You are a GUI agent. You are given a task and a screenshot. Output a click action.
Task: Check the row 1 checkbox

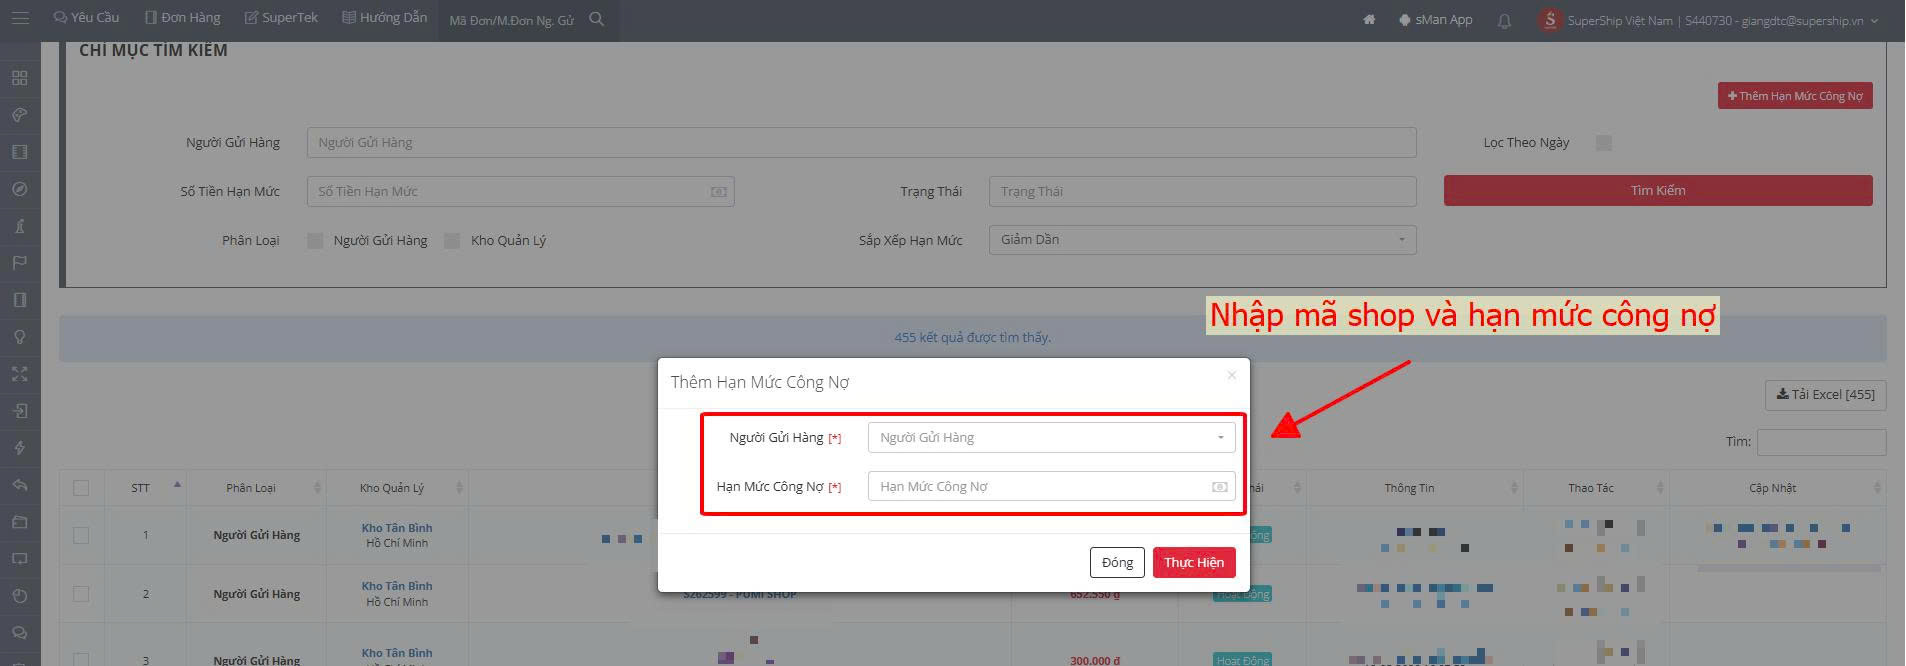point(81,535)
